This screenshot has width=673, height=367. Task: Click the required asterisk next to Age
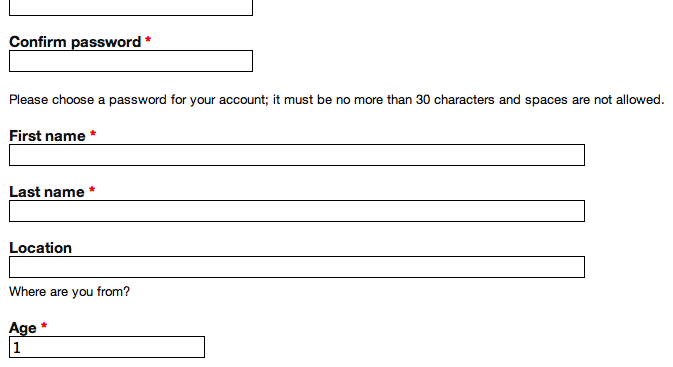pos(44,326)
